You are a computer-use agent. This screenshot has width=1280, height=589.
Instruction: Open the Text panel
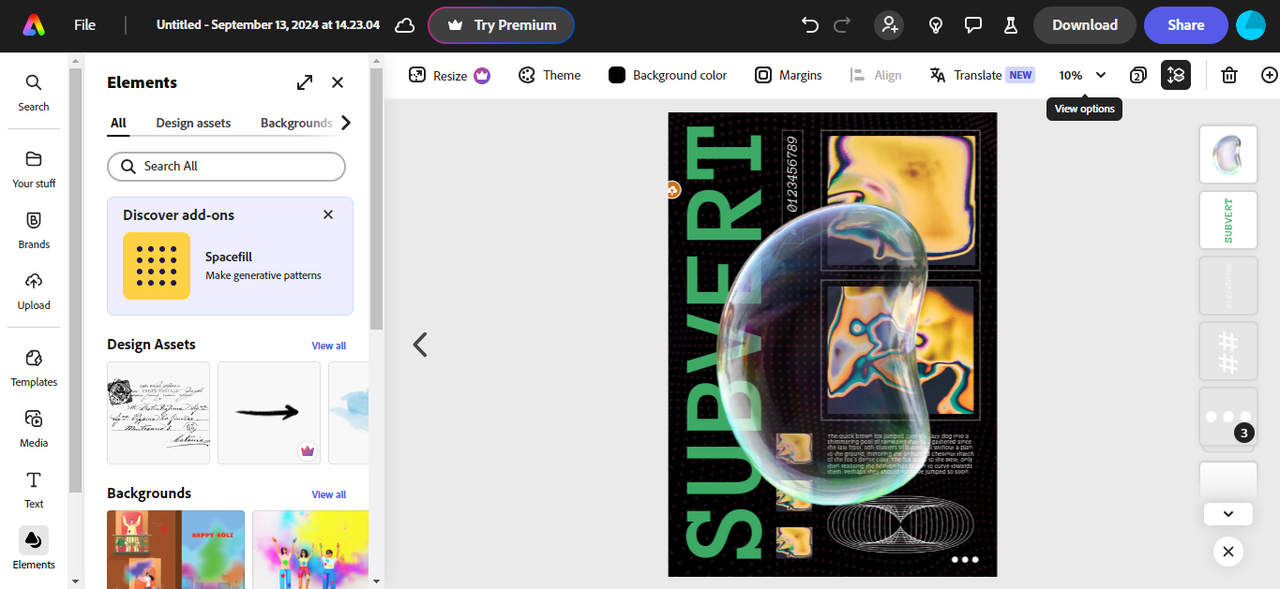point(33,490)
